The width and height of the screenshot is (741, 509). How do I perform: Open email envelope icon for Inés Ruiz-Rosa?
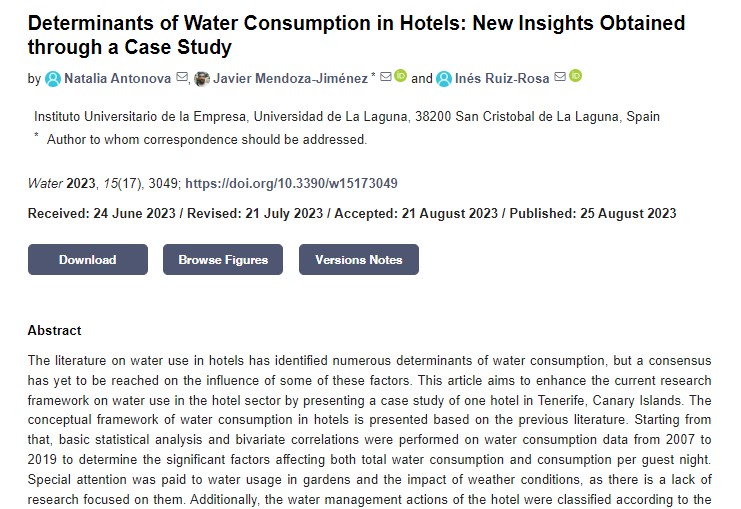pos(560,76)
